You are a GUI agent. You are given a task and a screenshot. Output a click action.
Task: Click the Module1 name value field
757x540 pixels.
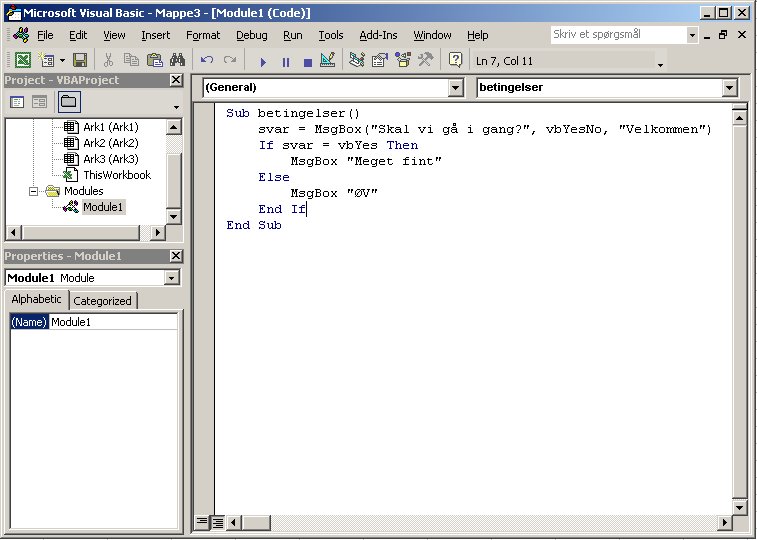pos(113,322)
